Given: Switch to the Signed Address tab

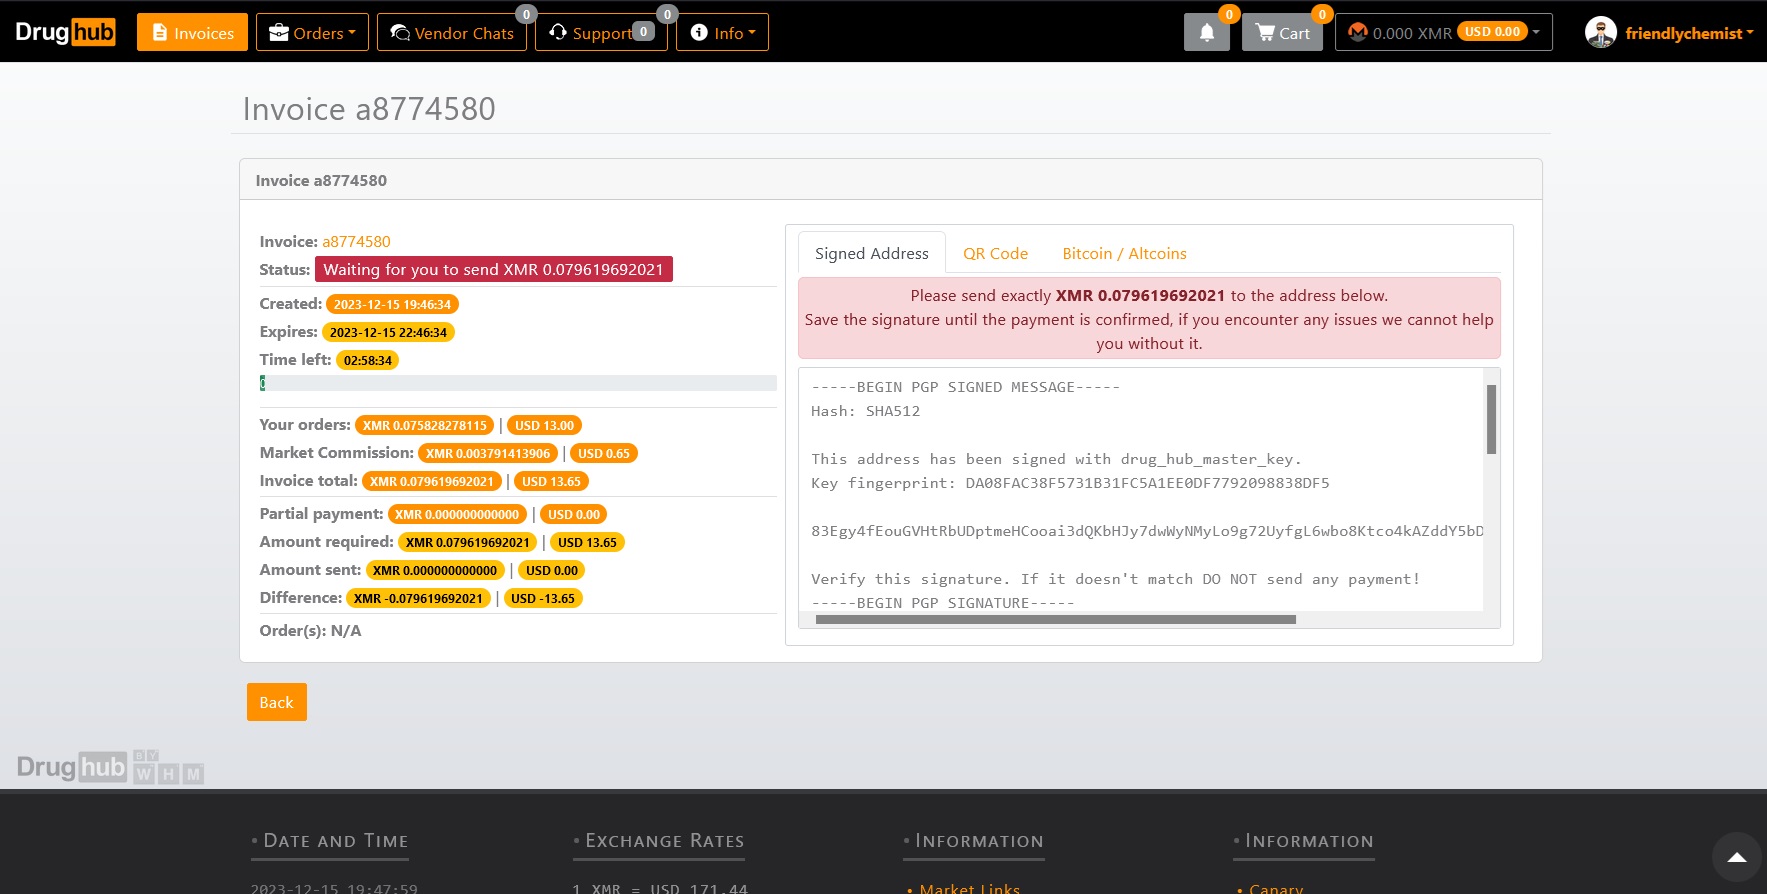Looking at the screenshot, I should [871, 253].
